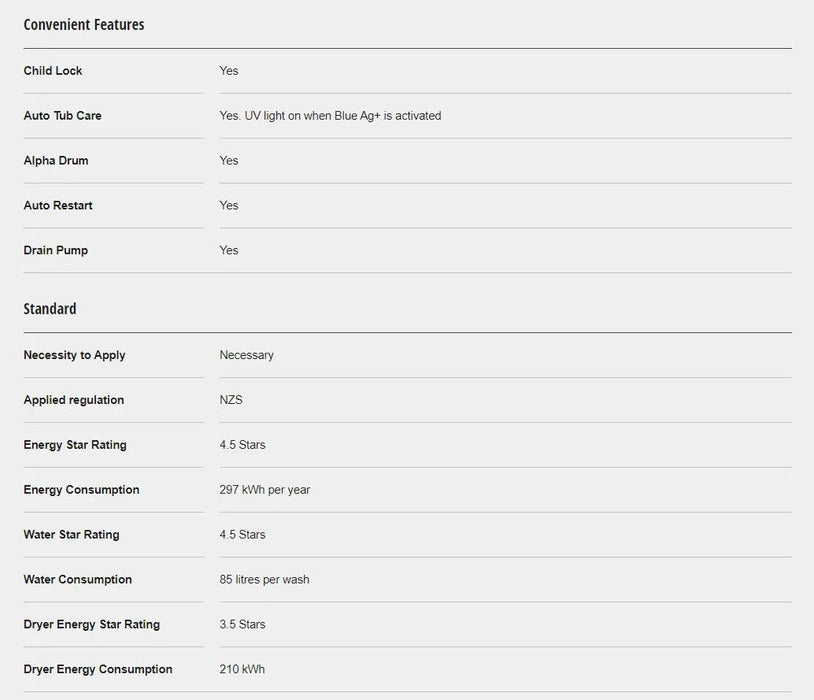
Task: Click the Auto Restart label
Action: [58, 206]
